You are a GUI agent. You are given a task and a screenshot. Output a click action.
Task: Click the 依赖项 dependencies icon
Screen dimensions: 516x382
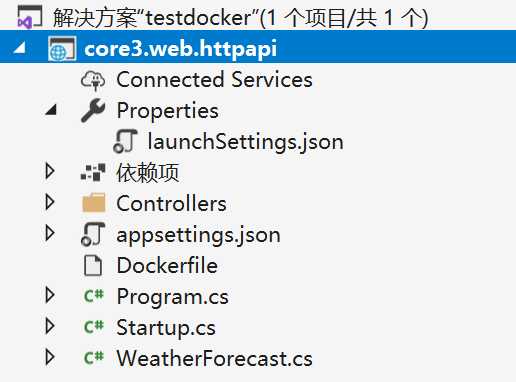[x=93, y=172]
